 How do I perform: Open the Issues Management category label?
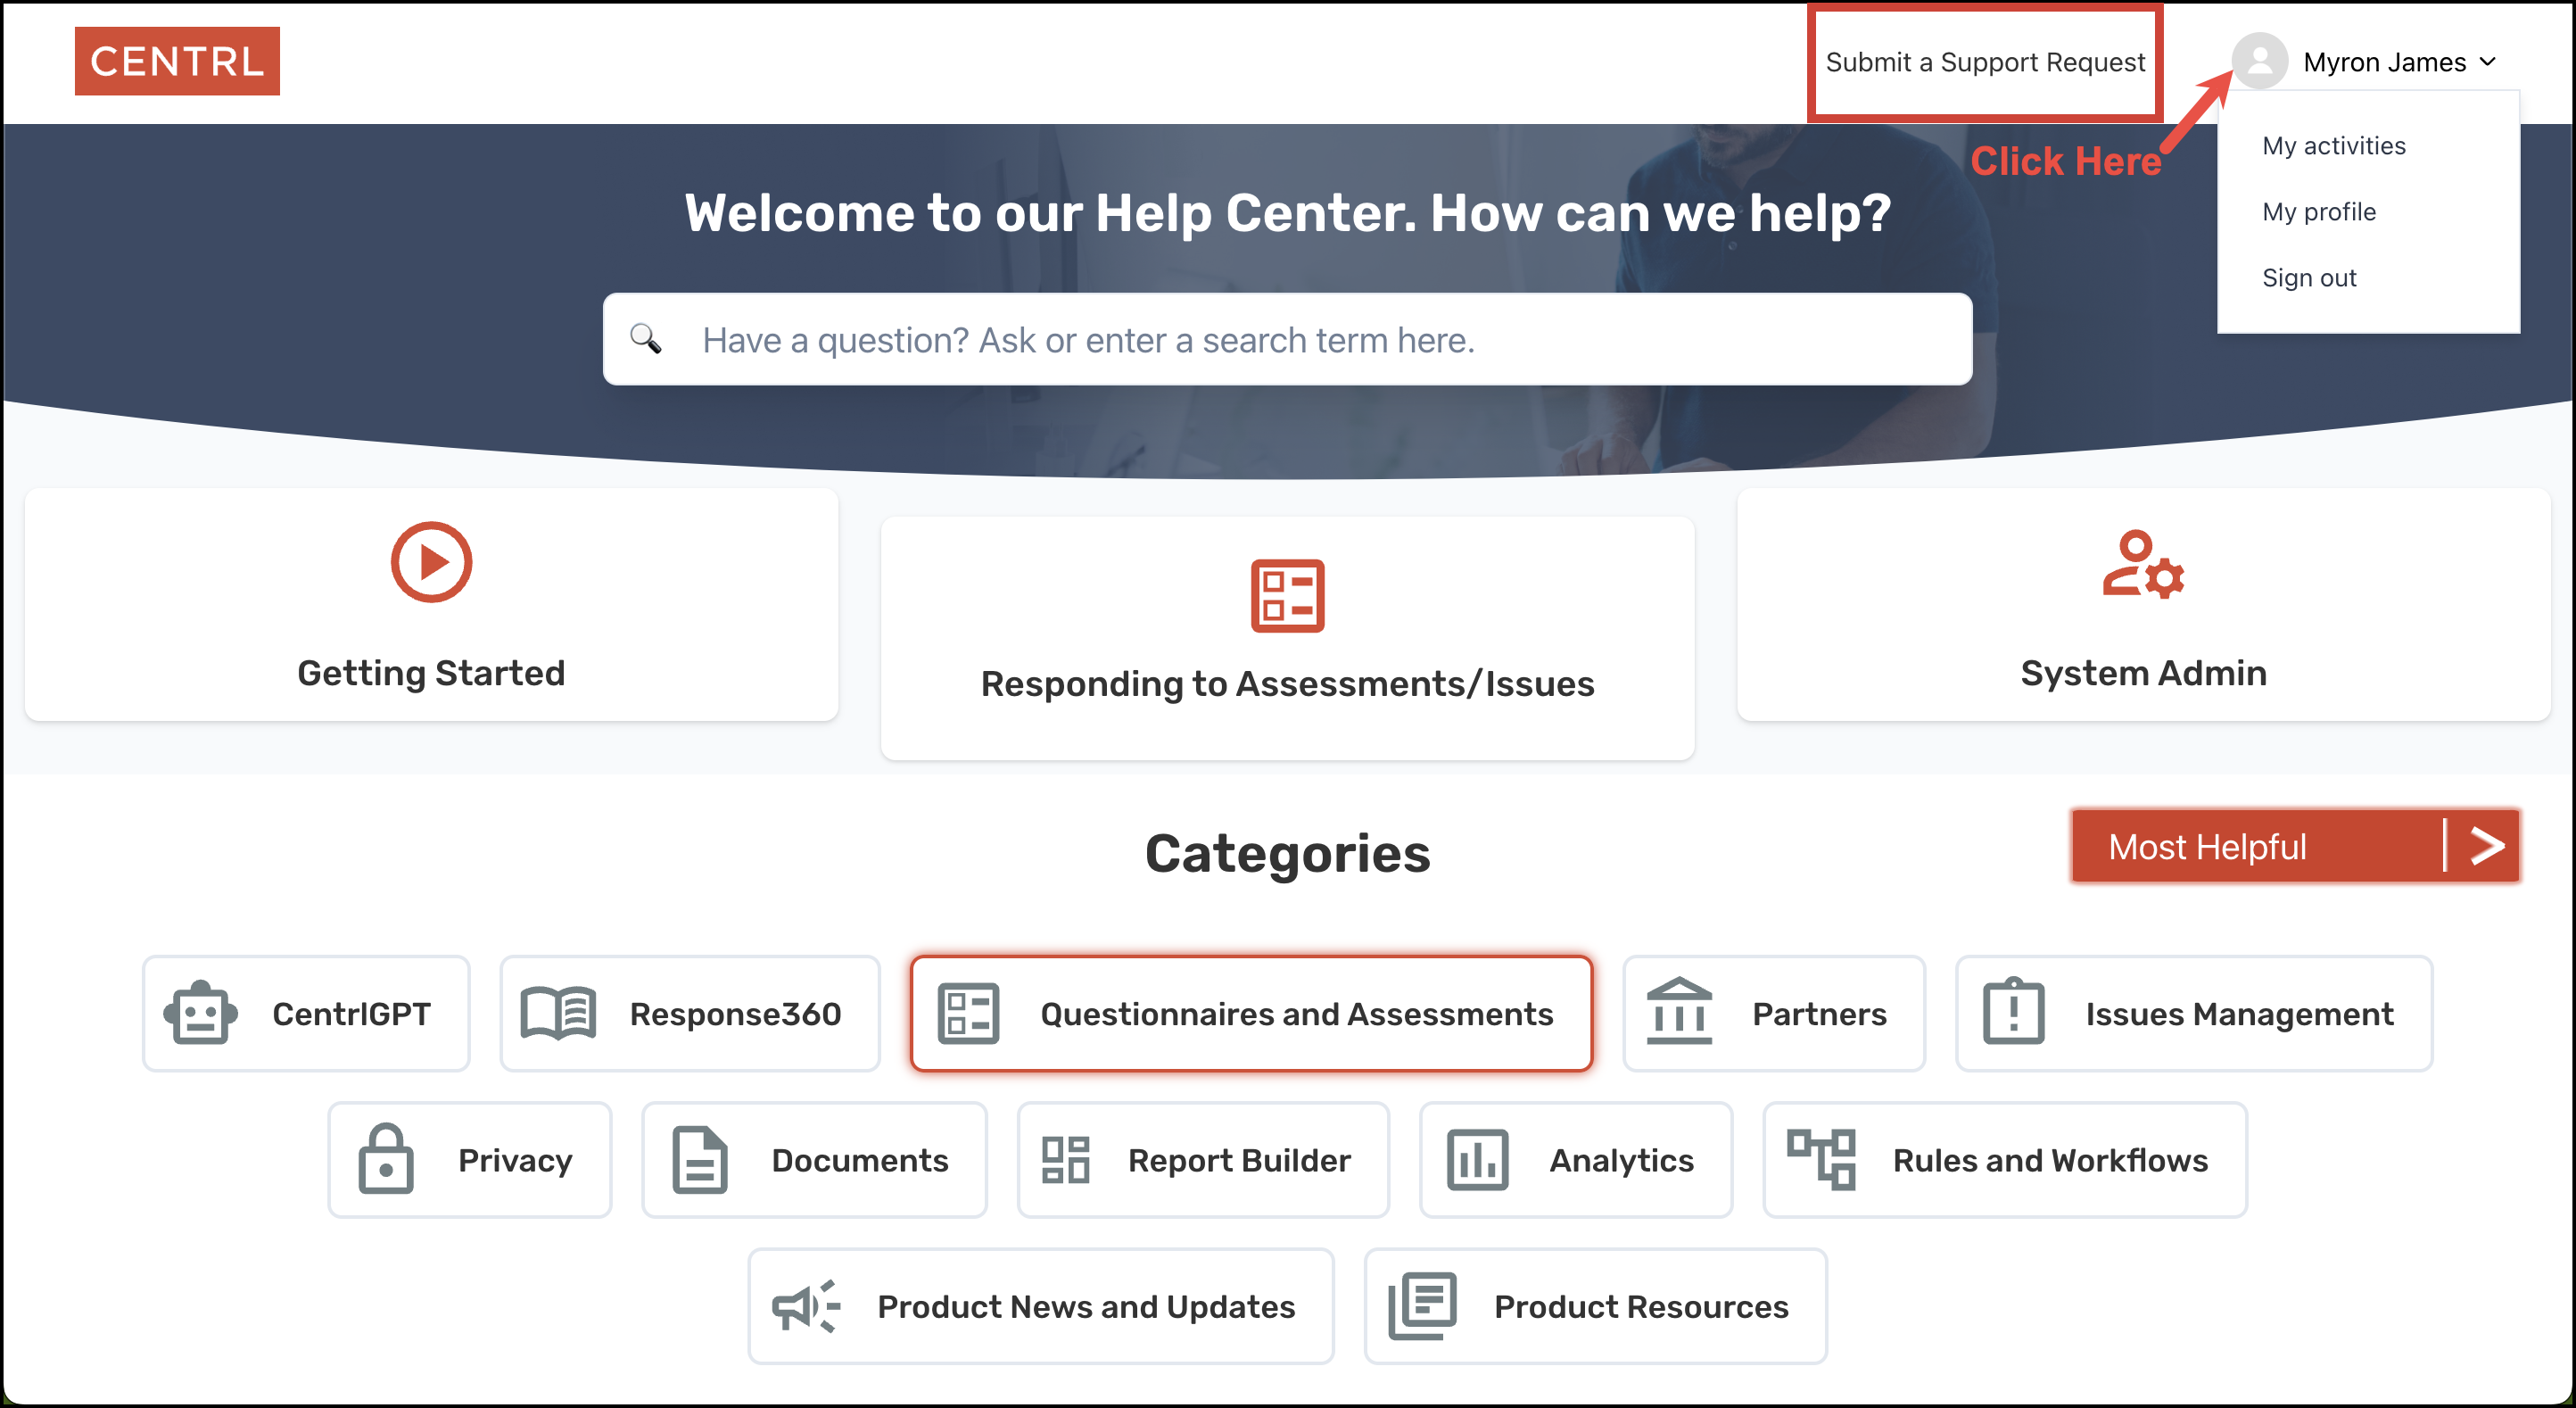[x=2239, y=1014]
